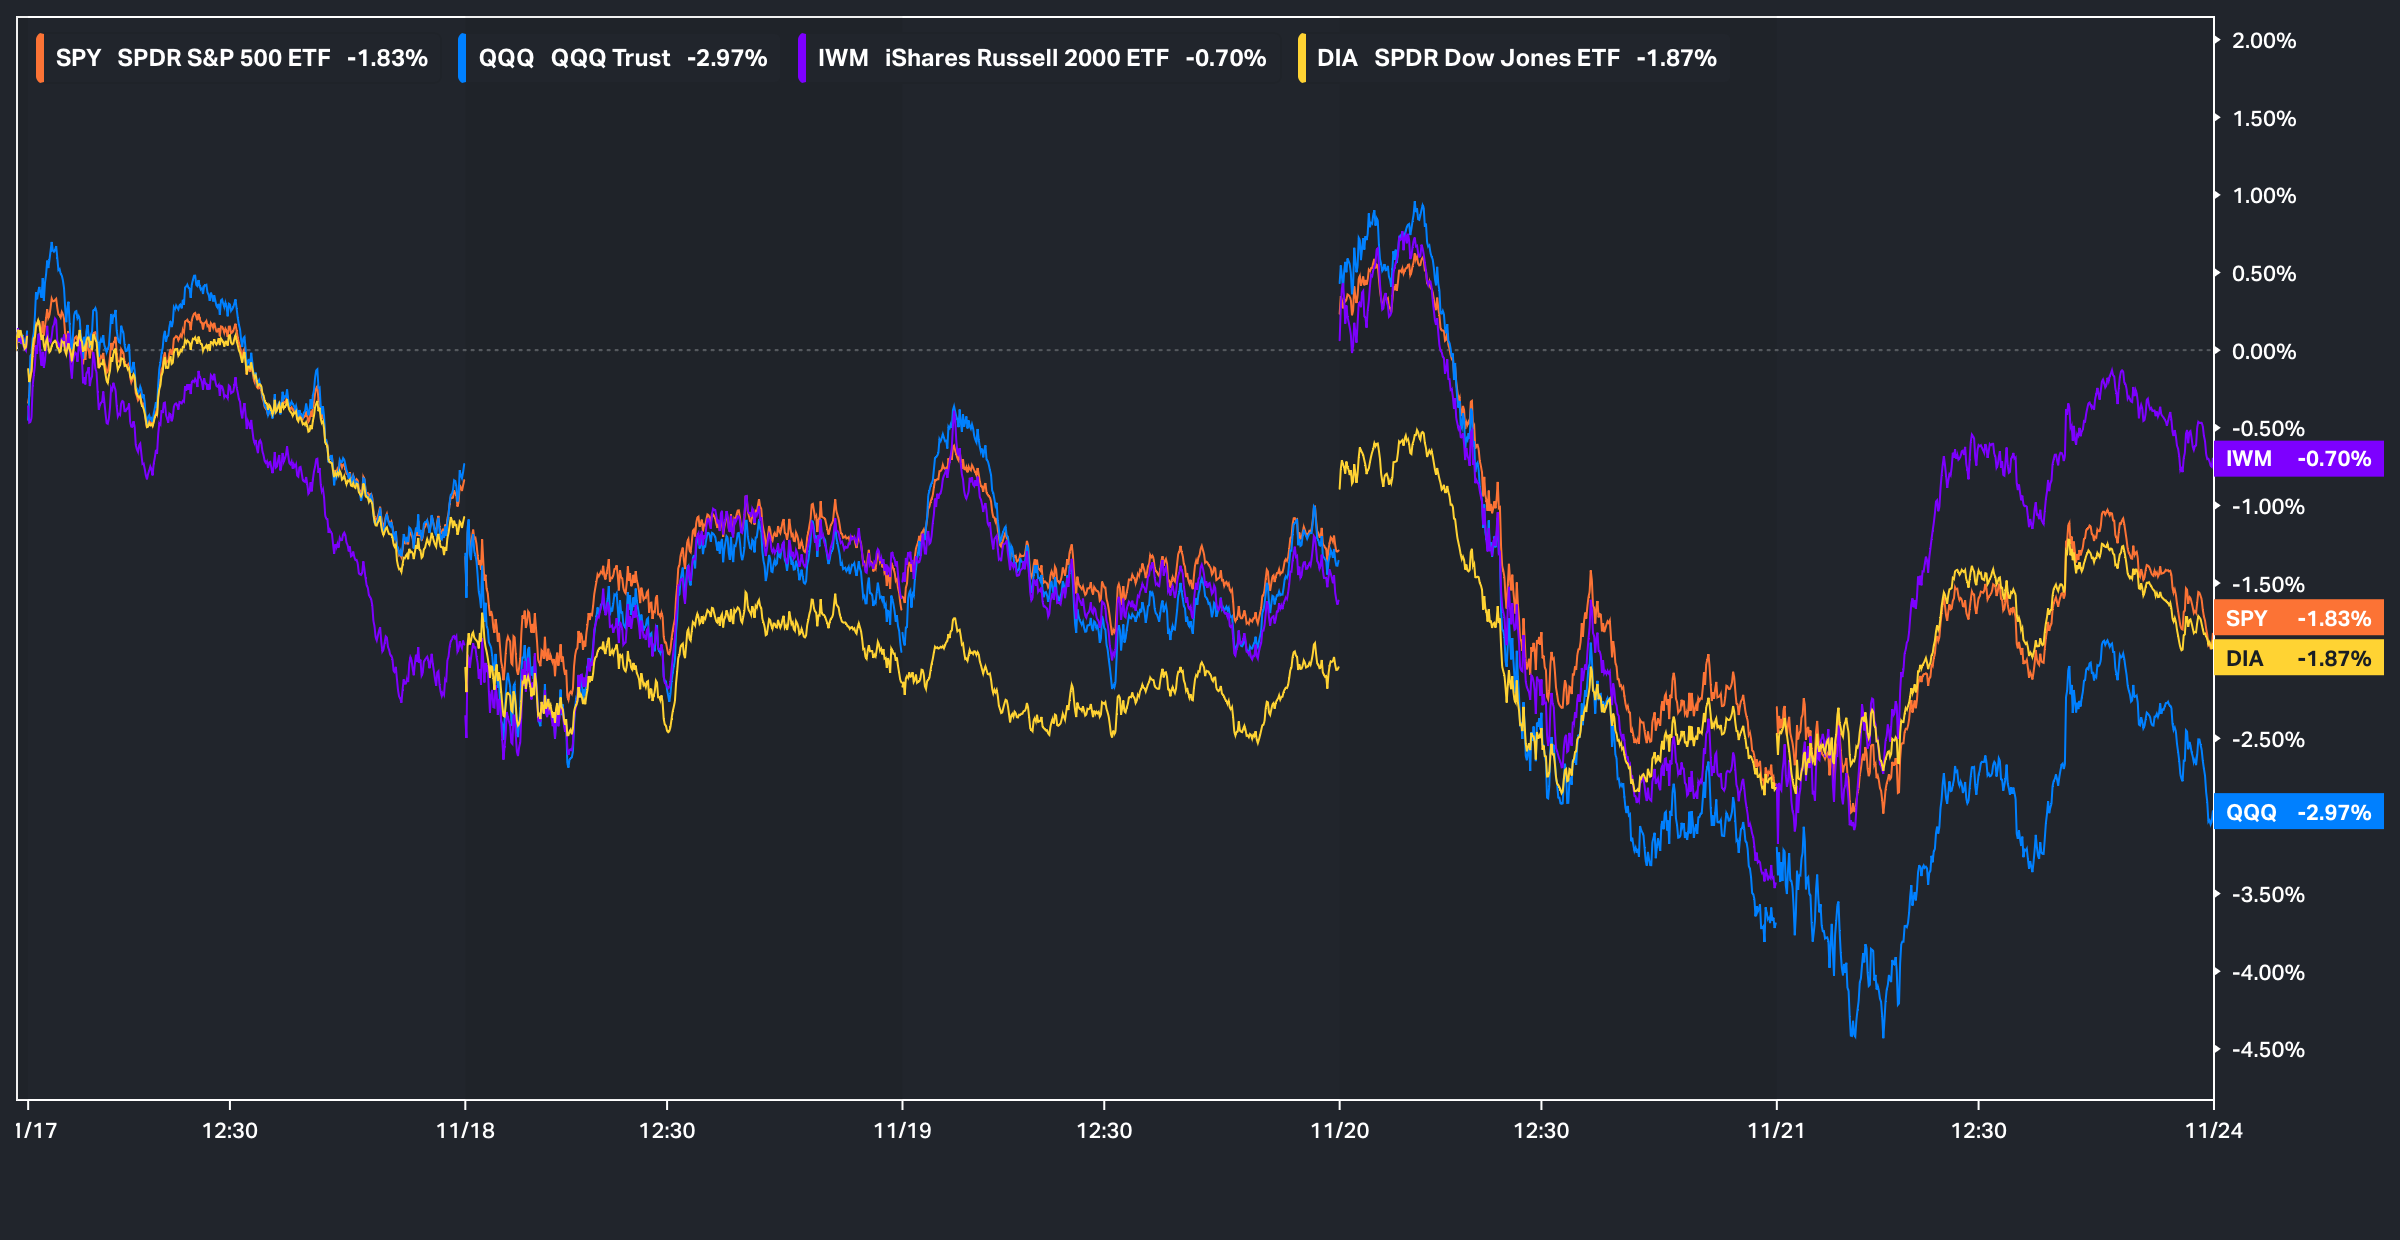Screen dimensions: 2400x1240
Task: Click the 11/24 date marker on time axis
Action: 2213,1130
